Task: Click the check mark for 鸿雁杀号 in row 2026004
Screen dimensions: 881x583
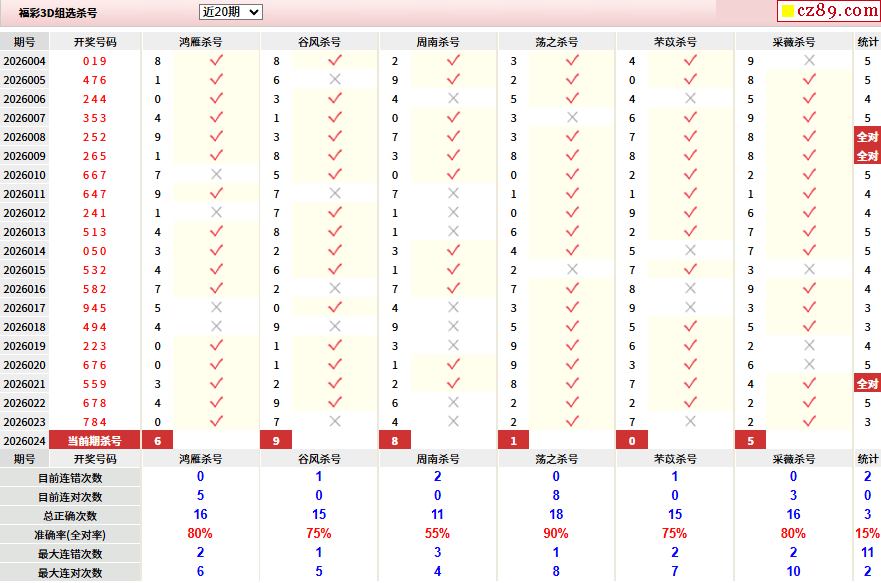Action: (x=216, y=61)
